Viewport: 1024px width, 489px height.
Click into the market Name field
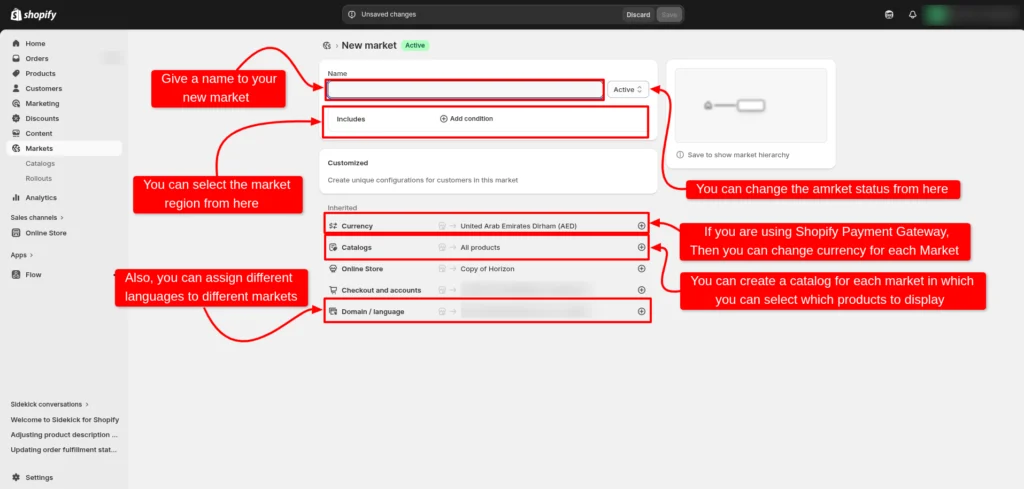465,89
